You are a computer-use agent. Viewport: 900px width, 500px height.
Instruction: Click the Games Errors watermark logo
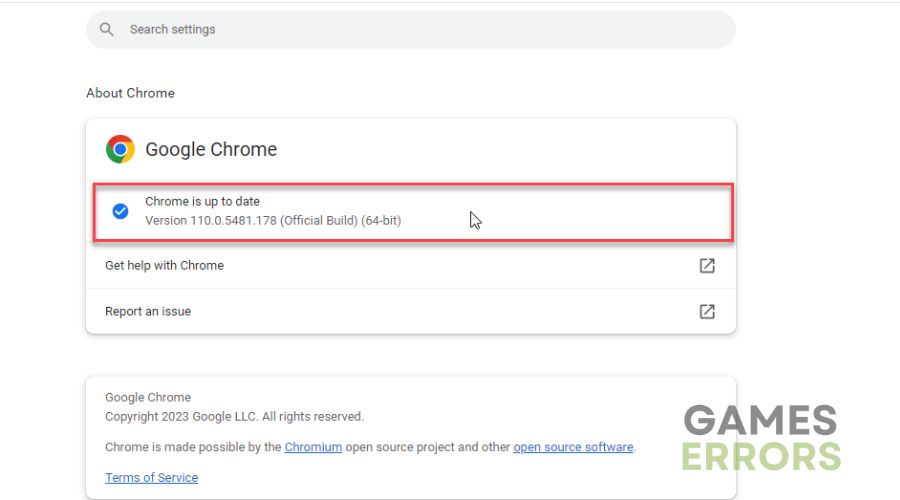[762, 437]
